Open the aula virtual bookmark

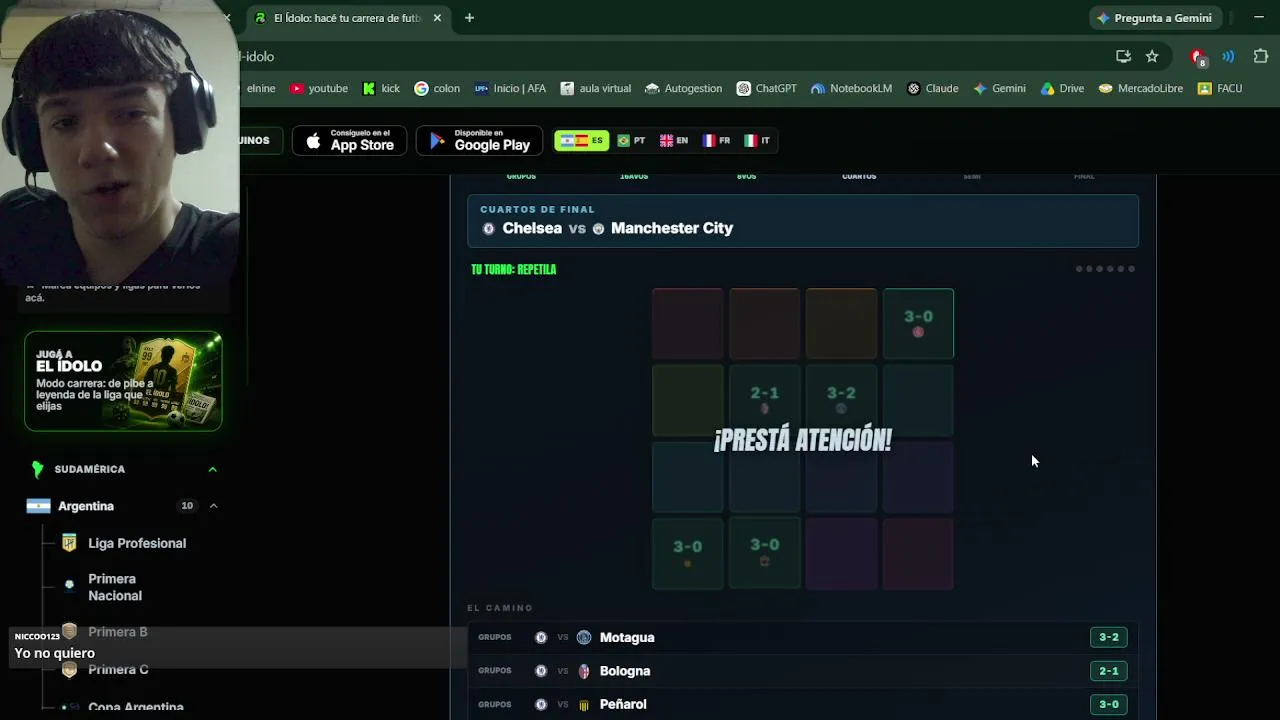click(596, 88)
